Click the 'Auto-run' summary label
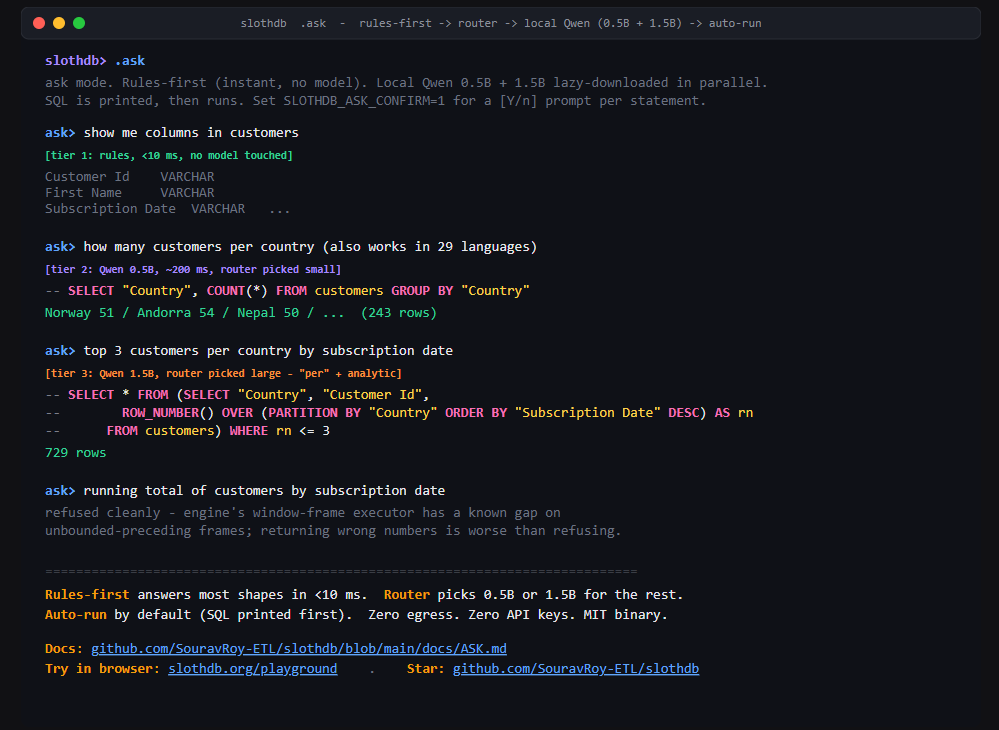999x730 pixels. point(78,614)
